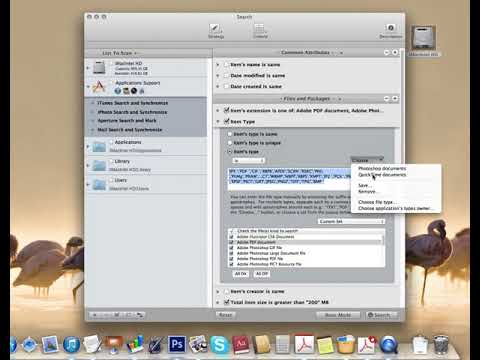Open the basket icon in the dock
The width and height of the screenshot is (480, 360).
pyautogui.click(x=345, y=345)
